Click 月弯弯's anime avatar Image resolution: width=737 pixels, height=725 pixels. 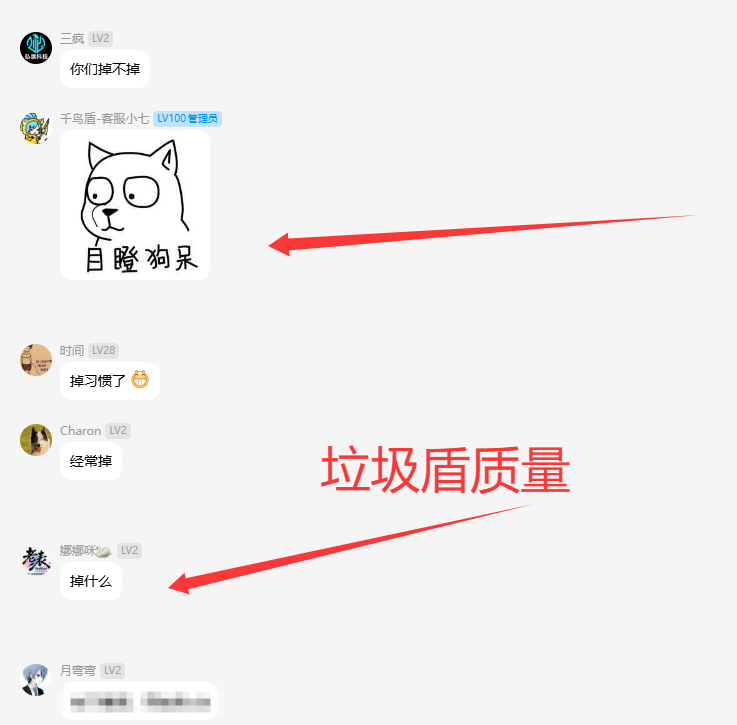click(x=36, y=680)
